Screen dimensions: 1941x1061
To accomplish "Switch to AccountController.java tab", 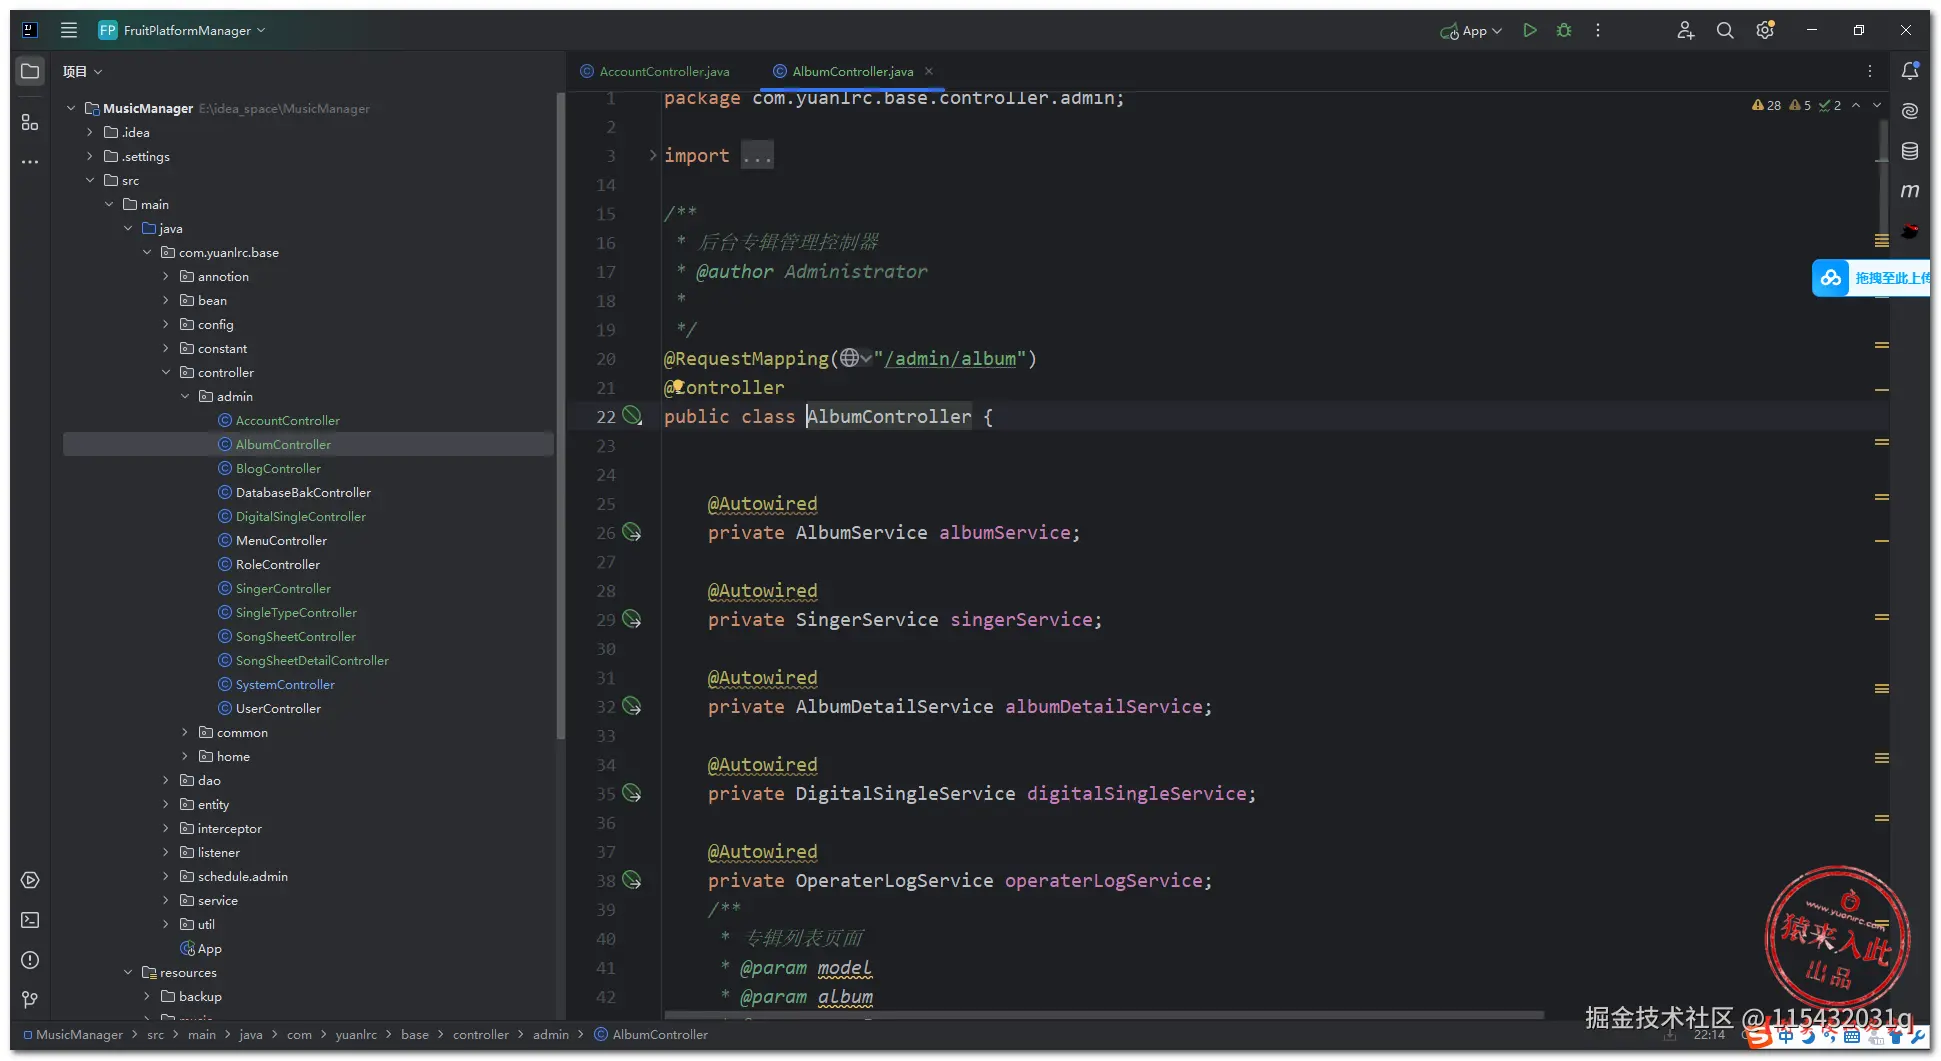I will [655, 71].
